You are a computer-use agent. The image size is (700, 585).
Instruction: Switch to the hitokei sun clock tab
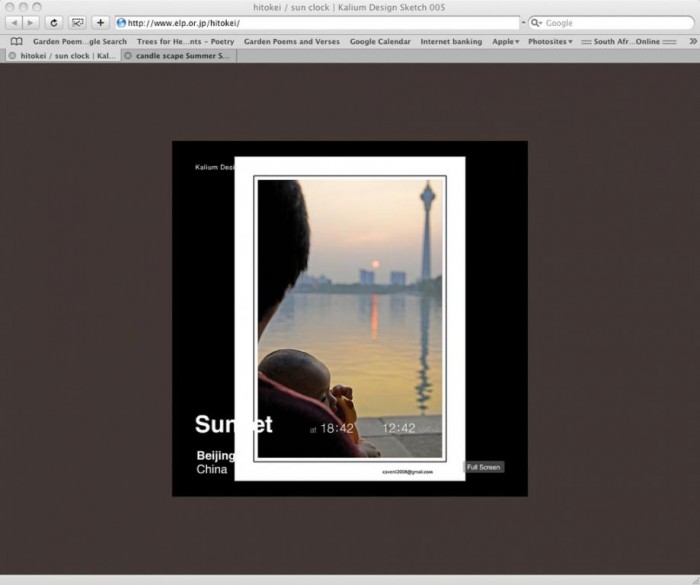click(x=62, y=56)
